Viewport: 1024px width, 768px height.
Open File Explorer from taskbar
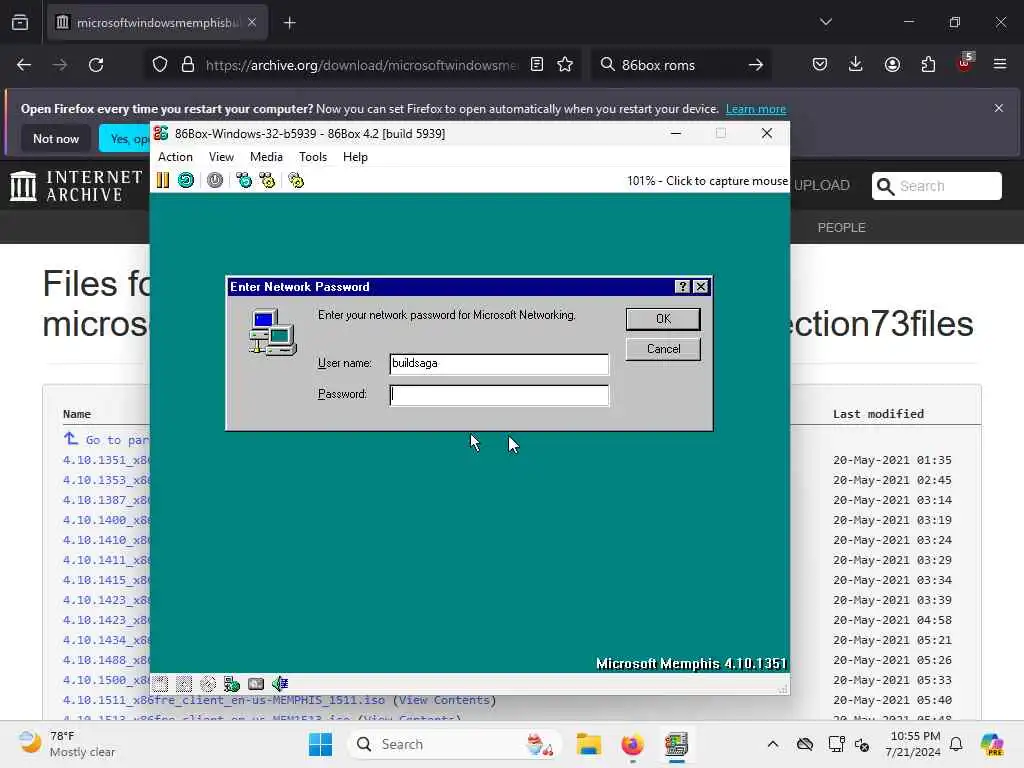pos(588,744)
